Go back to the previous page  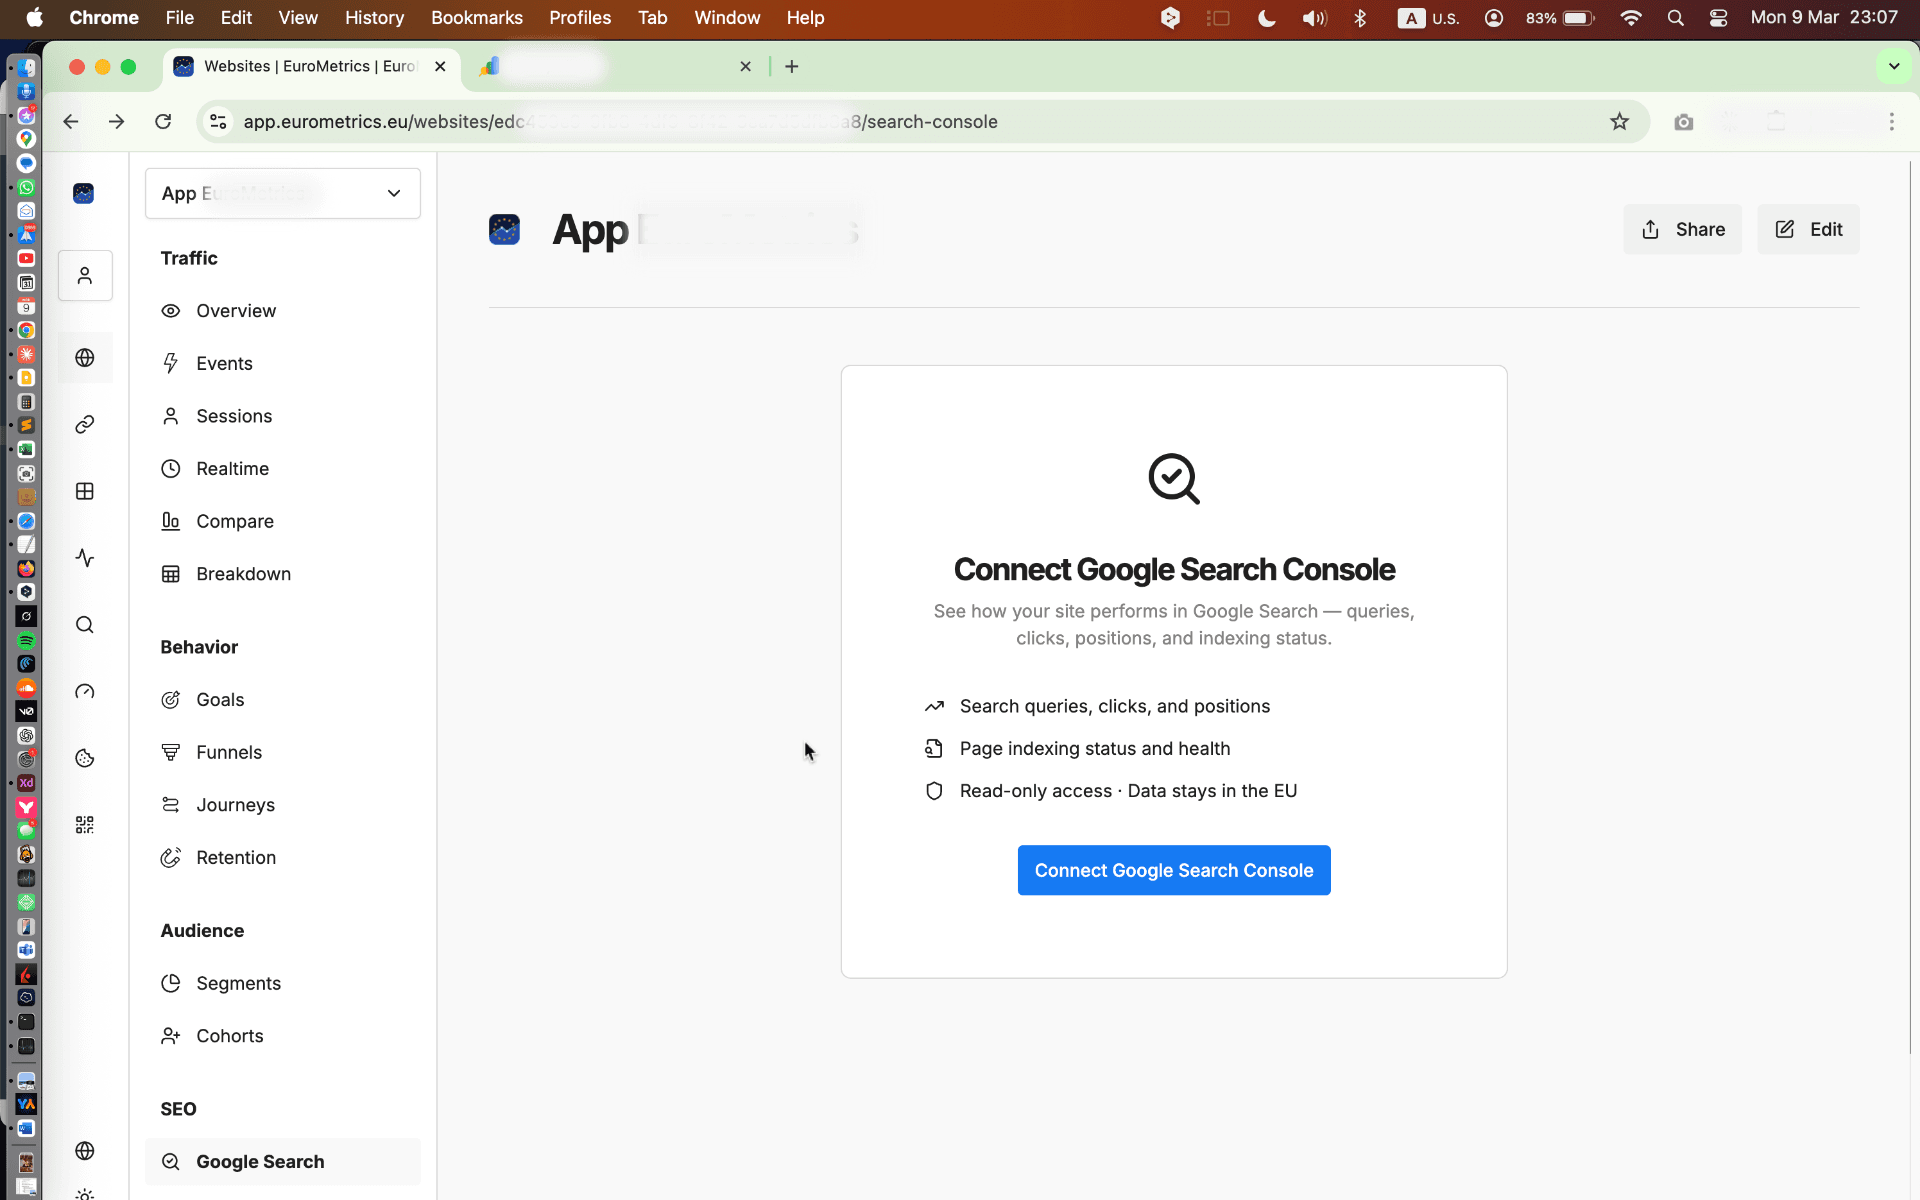pyautogui.click(x=71, y=122)
